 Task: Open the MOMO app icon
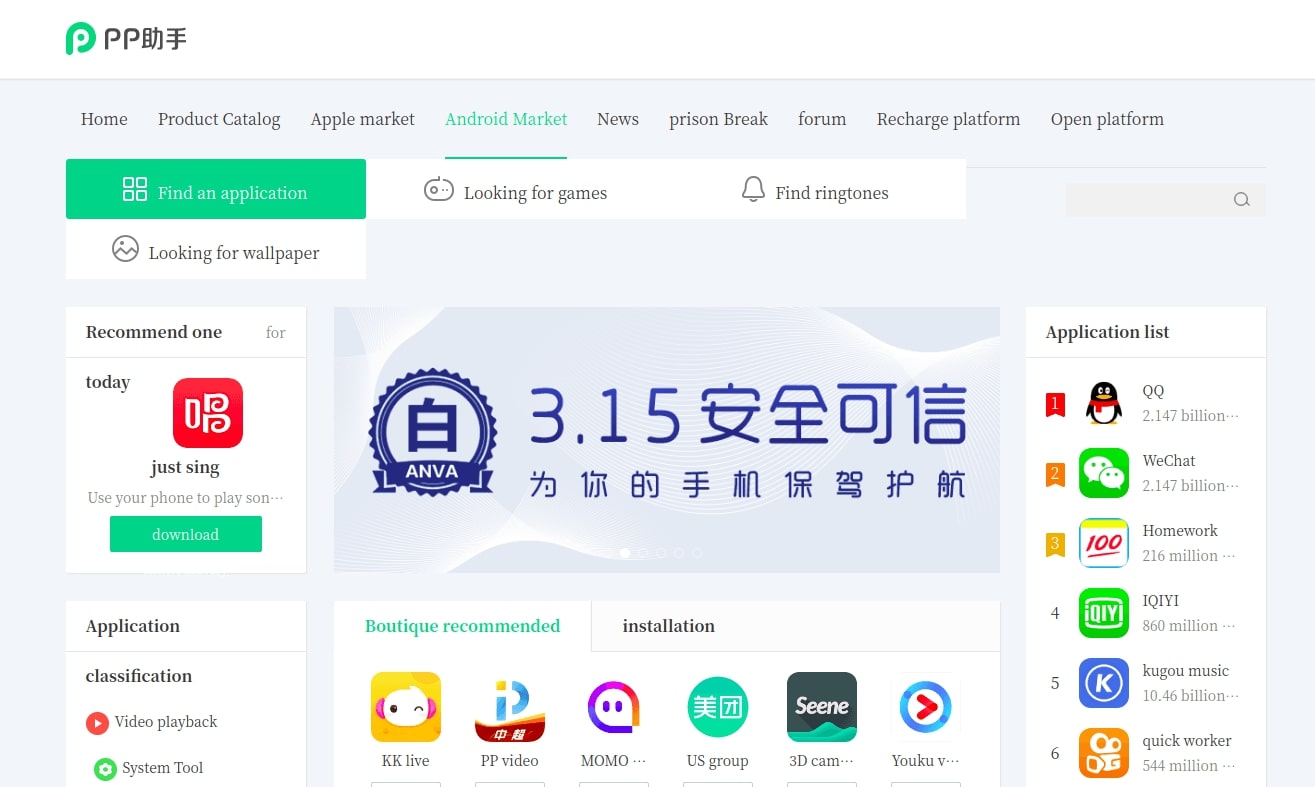click(614, 707)
